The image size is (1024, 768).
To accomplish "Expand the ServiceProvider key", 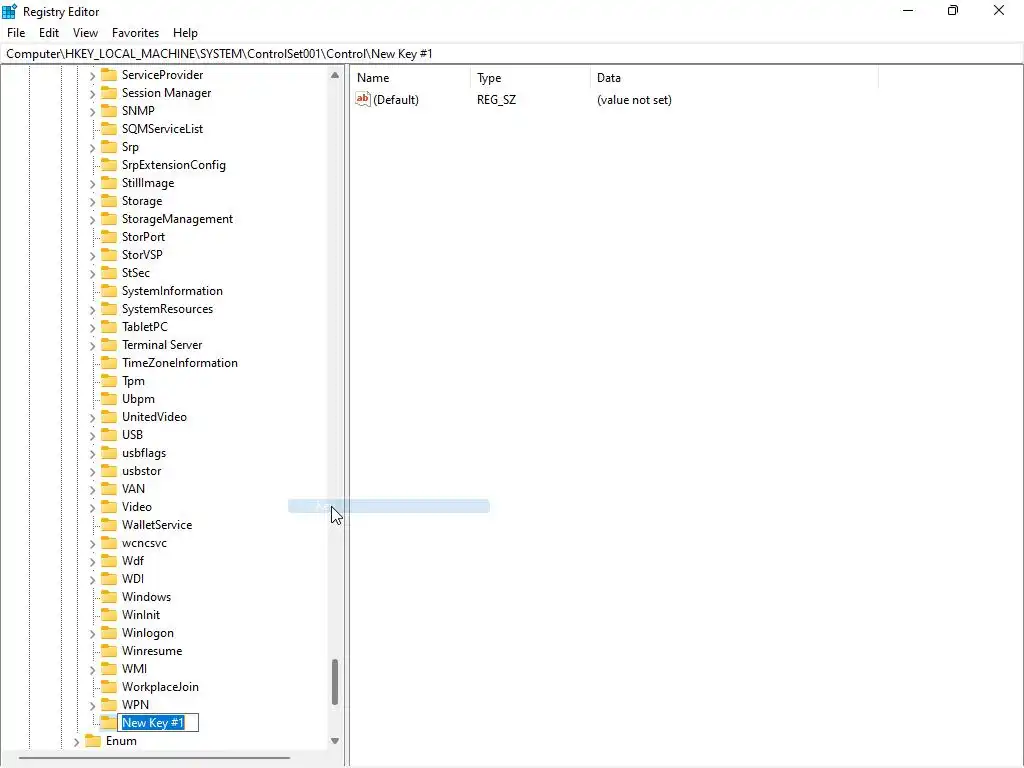I will (x=92, y=76).
